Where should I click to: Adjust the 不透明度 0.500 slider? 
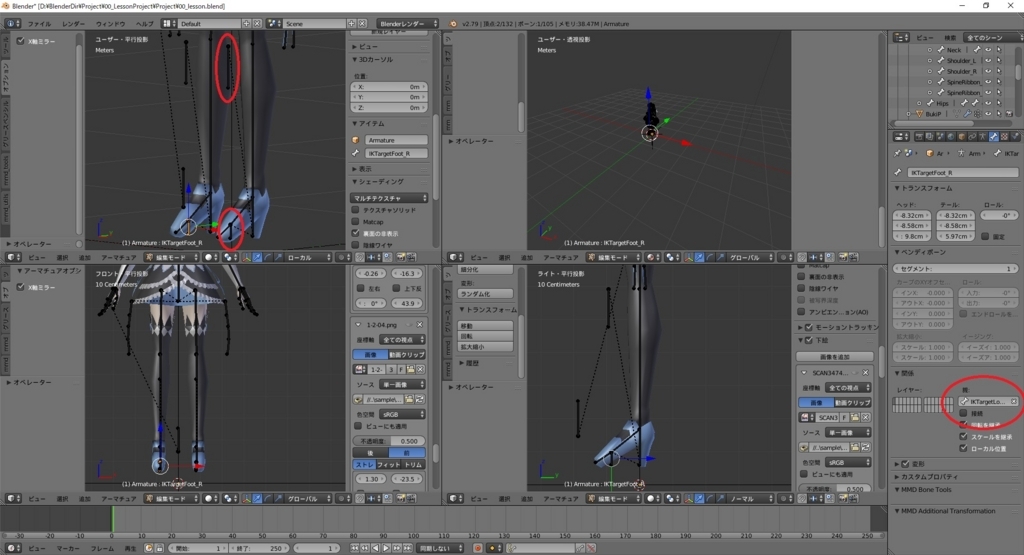tap(389, 441)
